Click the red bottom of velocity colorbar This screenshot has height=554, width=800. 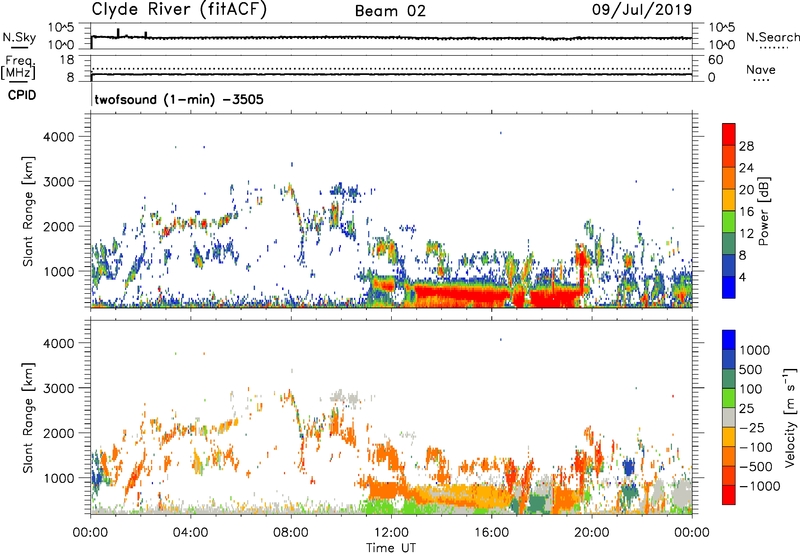[729, 495]
